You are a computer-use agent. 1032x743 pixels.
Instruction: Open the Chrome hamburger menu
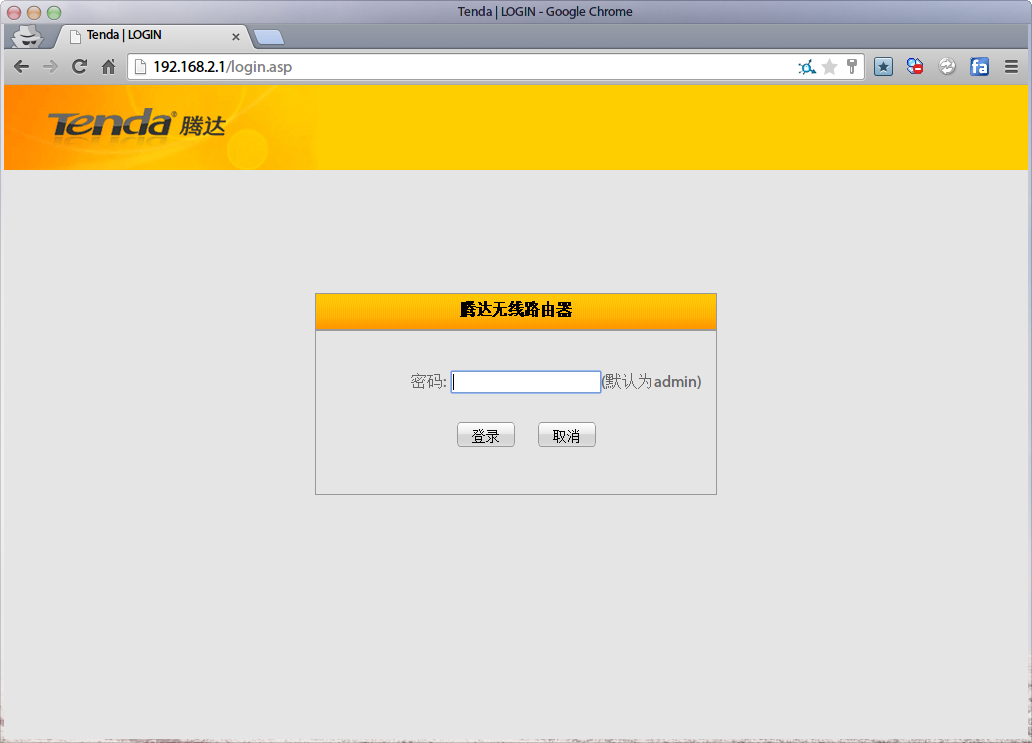[x=1012, y=66]
